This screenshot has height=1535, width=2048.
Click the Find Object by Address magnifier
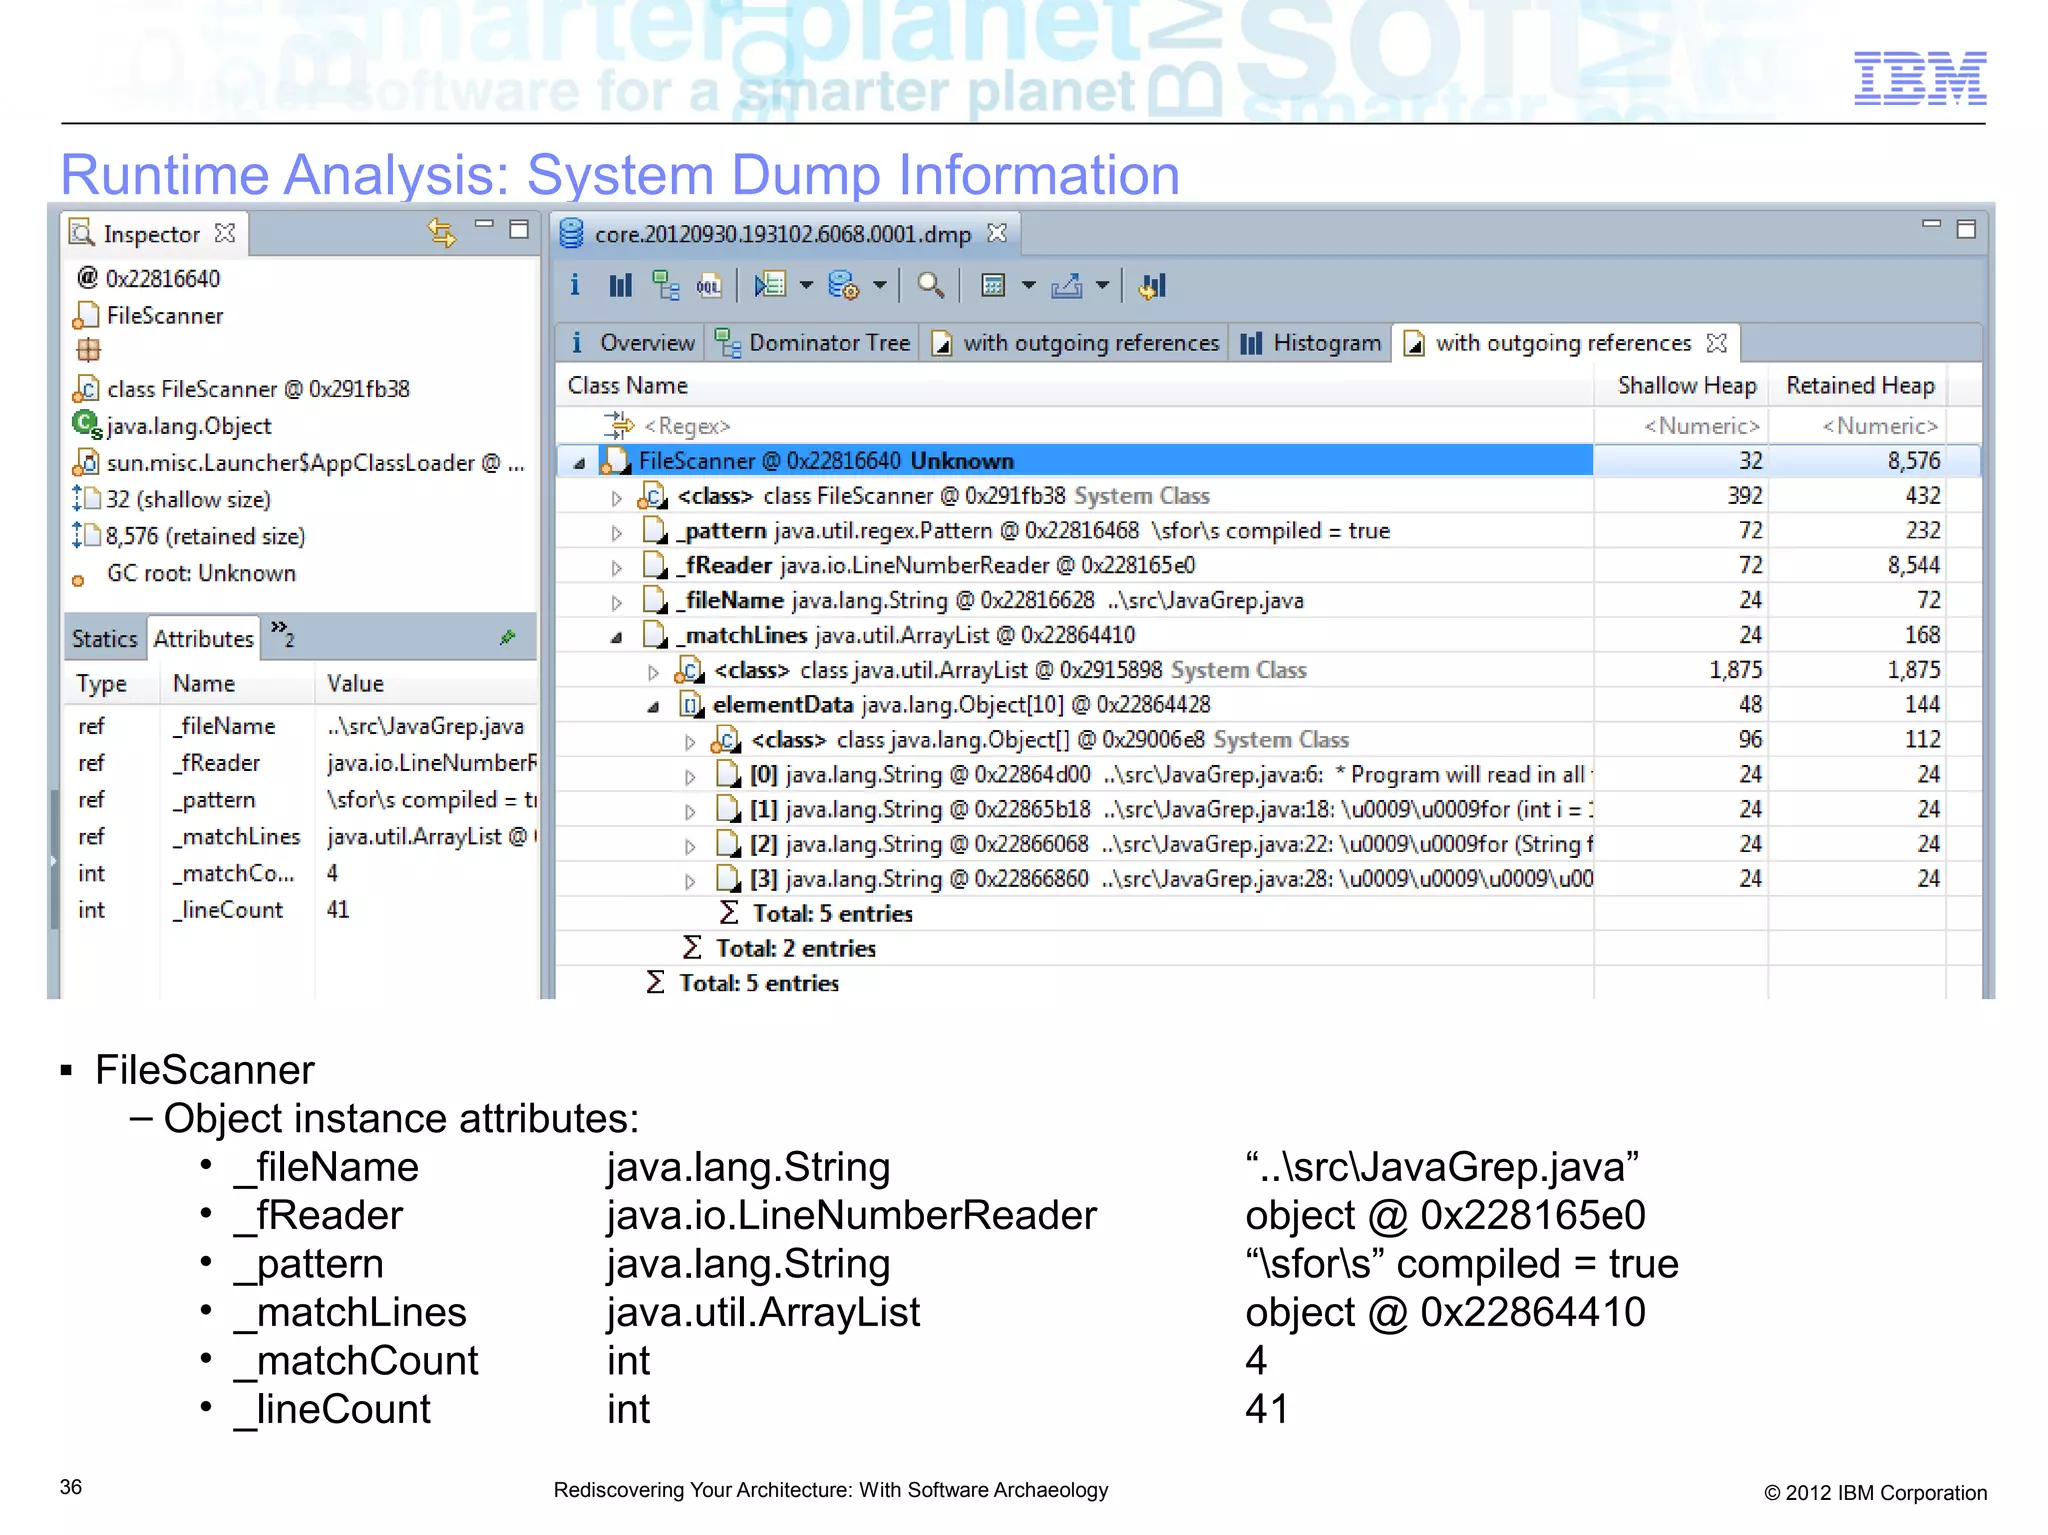click(x=930, y=286)
